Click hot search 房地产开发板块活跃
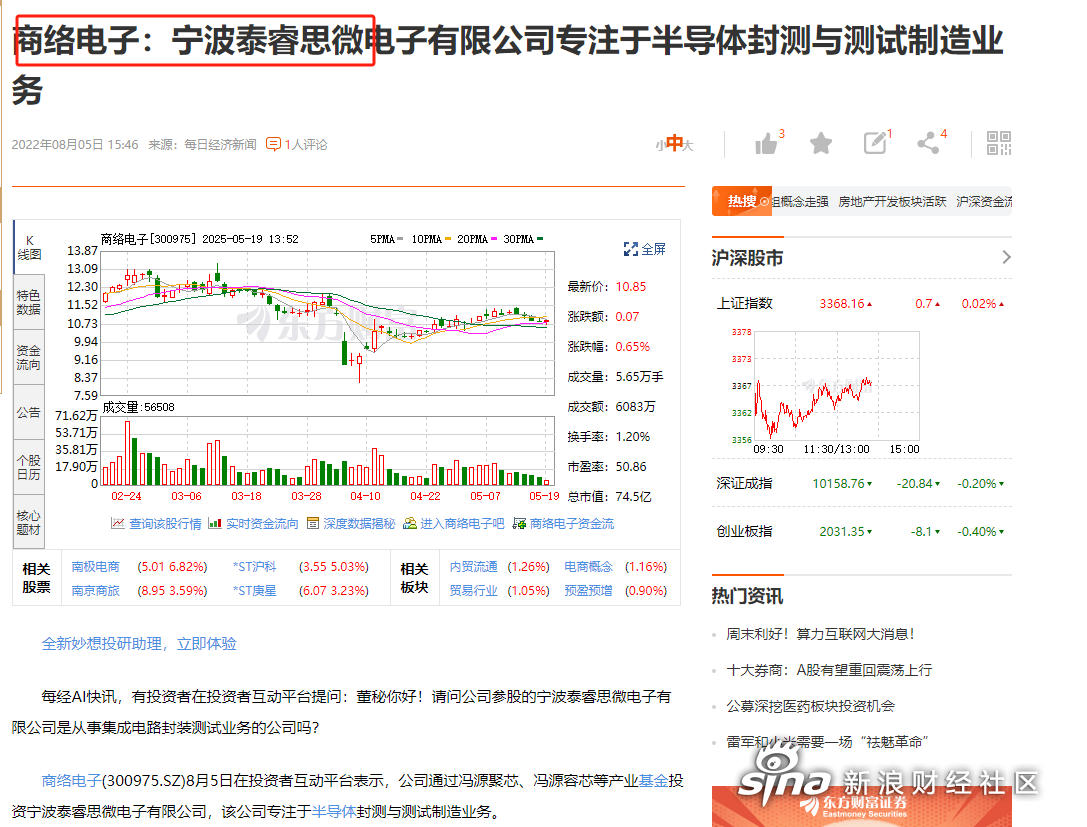This screenshot has height=827, width=1087. (892, 202)
